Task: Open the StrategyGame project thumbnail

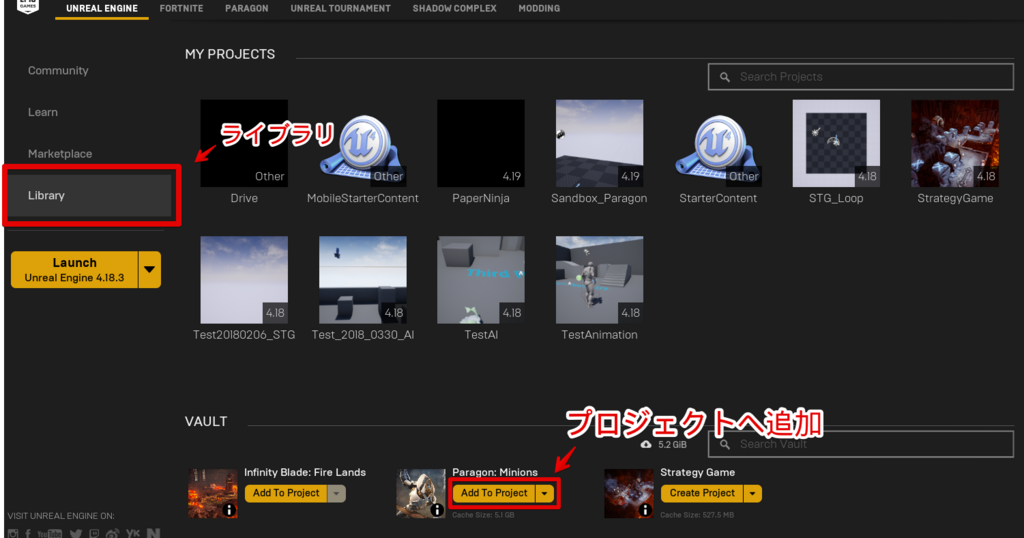Action: coord(955,144)
